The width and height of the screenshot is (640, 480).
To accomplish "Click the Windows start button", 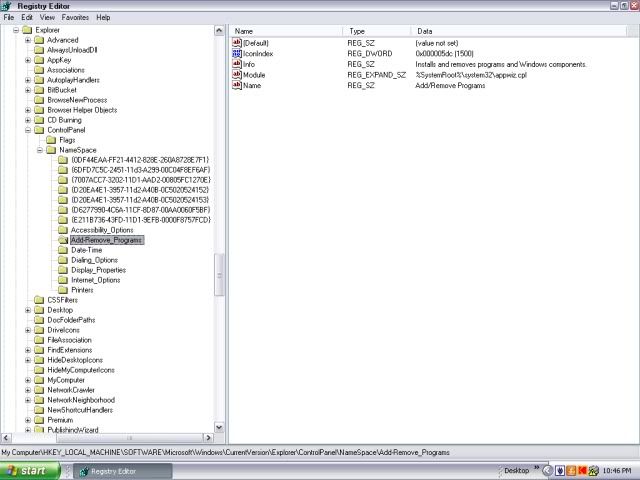I will tap(30, 471).
